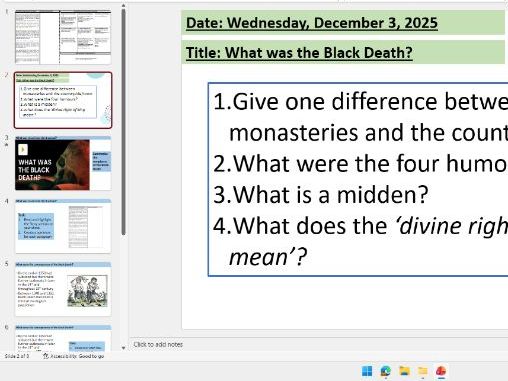Click the slide number indicator in status bar
The height and width of the screenshot is (381, 508).
[x=17, y=356]
